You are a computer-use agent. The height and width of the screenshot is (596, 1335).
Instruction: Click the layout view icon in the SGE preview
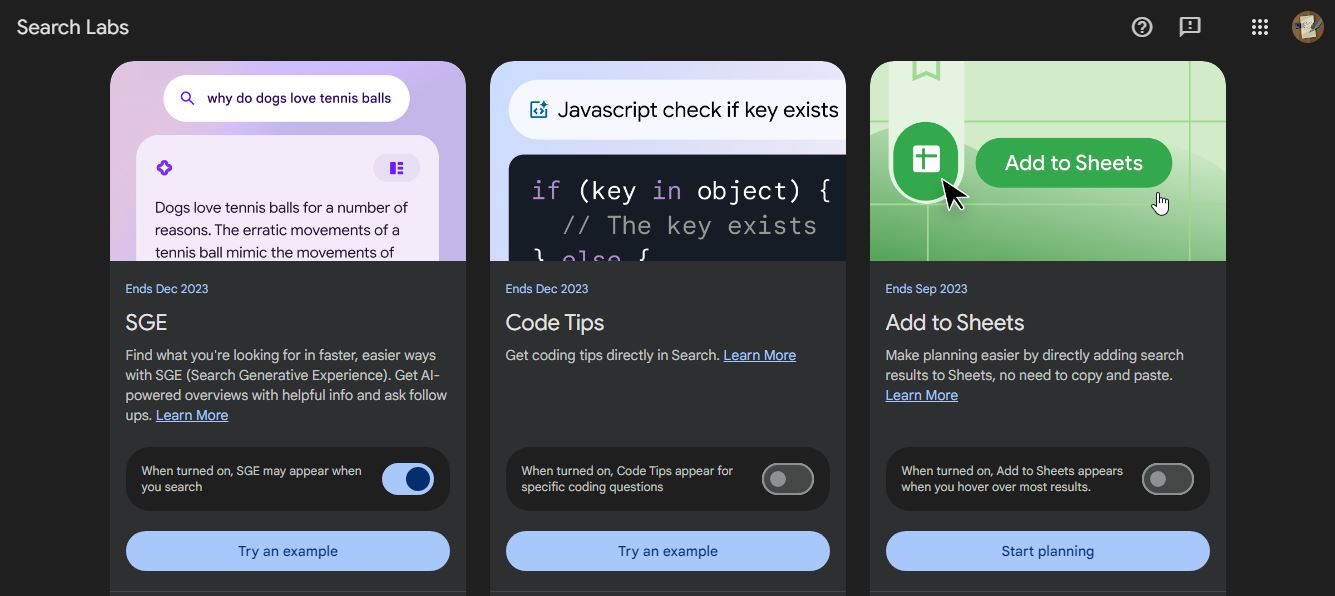pos(397,168)
